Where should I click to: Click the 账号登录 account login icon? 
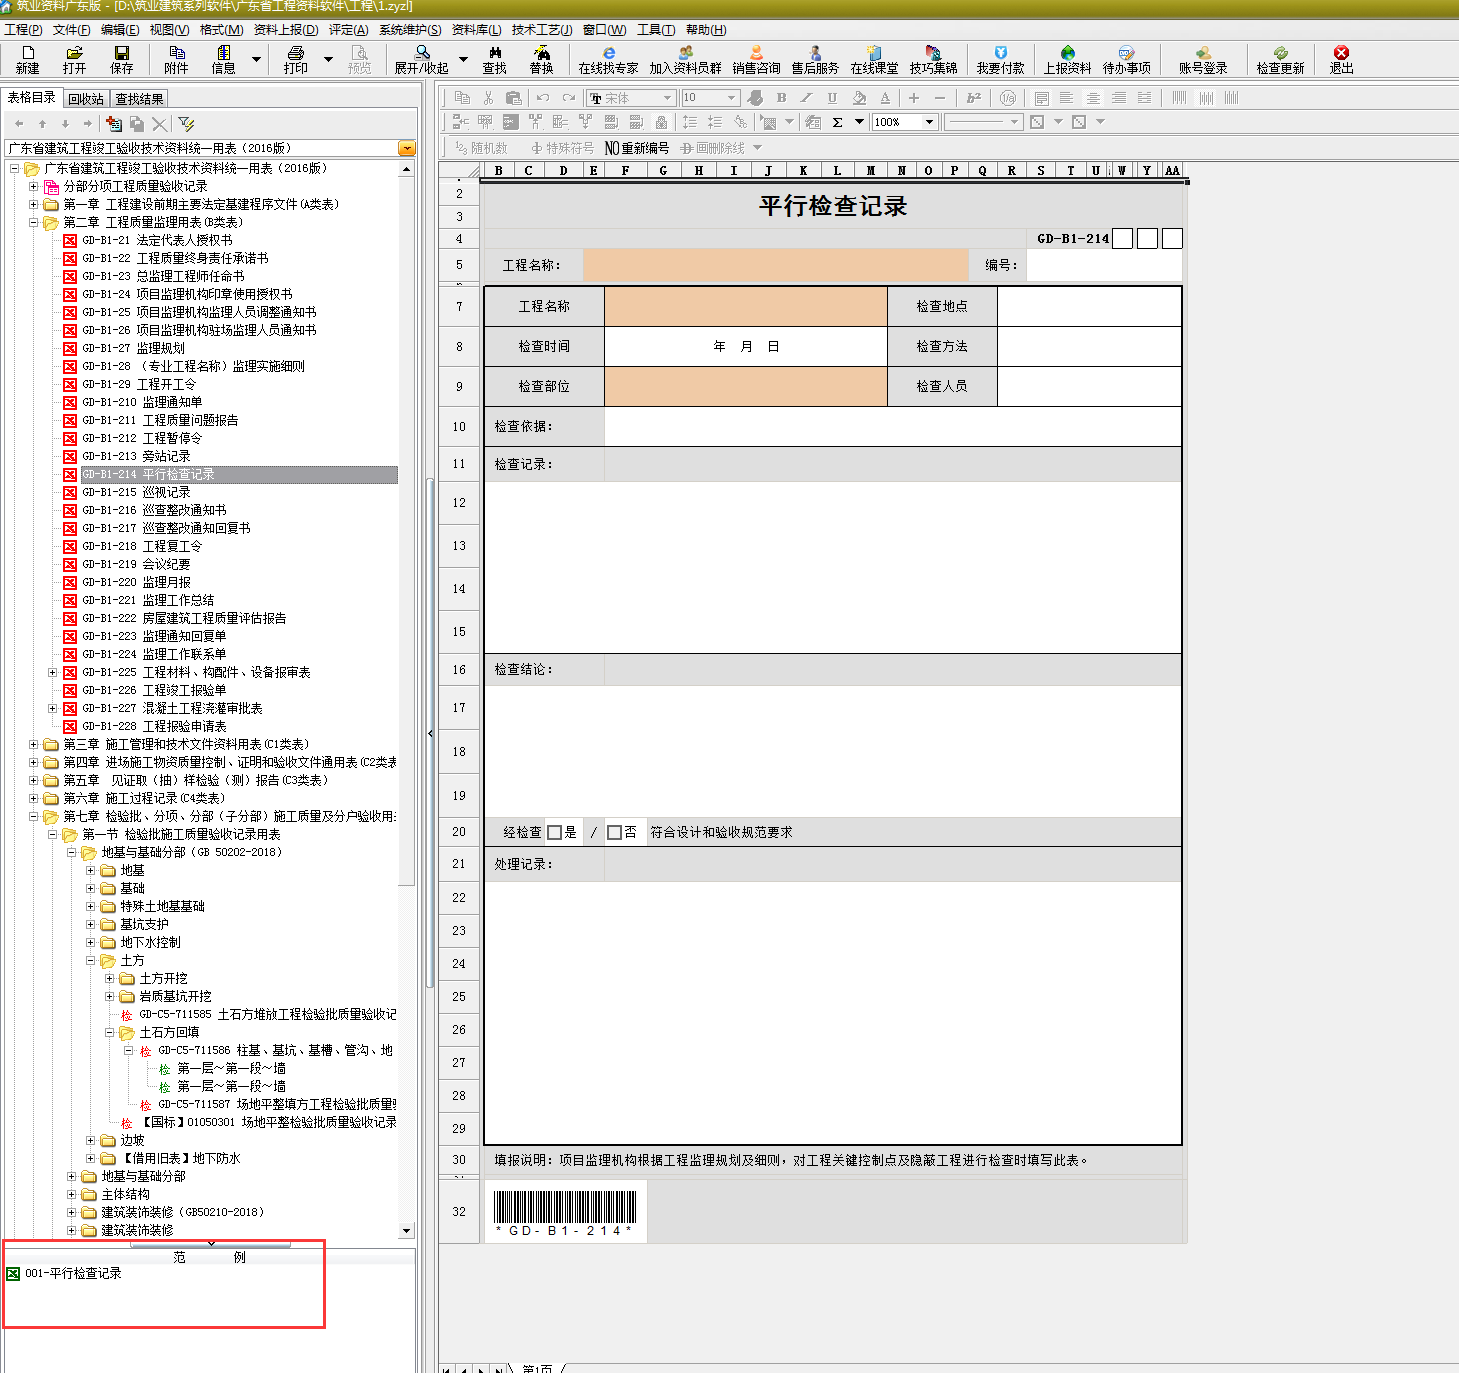click(x=1202, y=59)
